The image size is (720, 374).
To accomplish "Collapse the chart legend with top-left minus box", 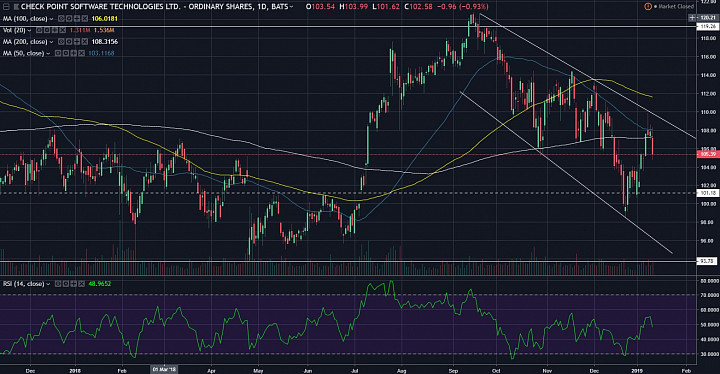I will 6,6.
